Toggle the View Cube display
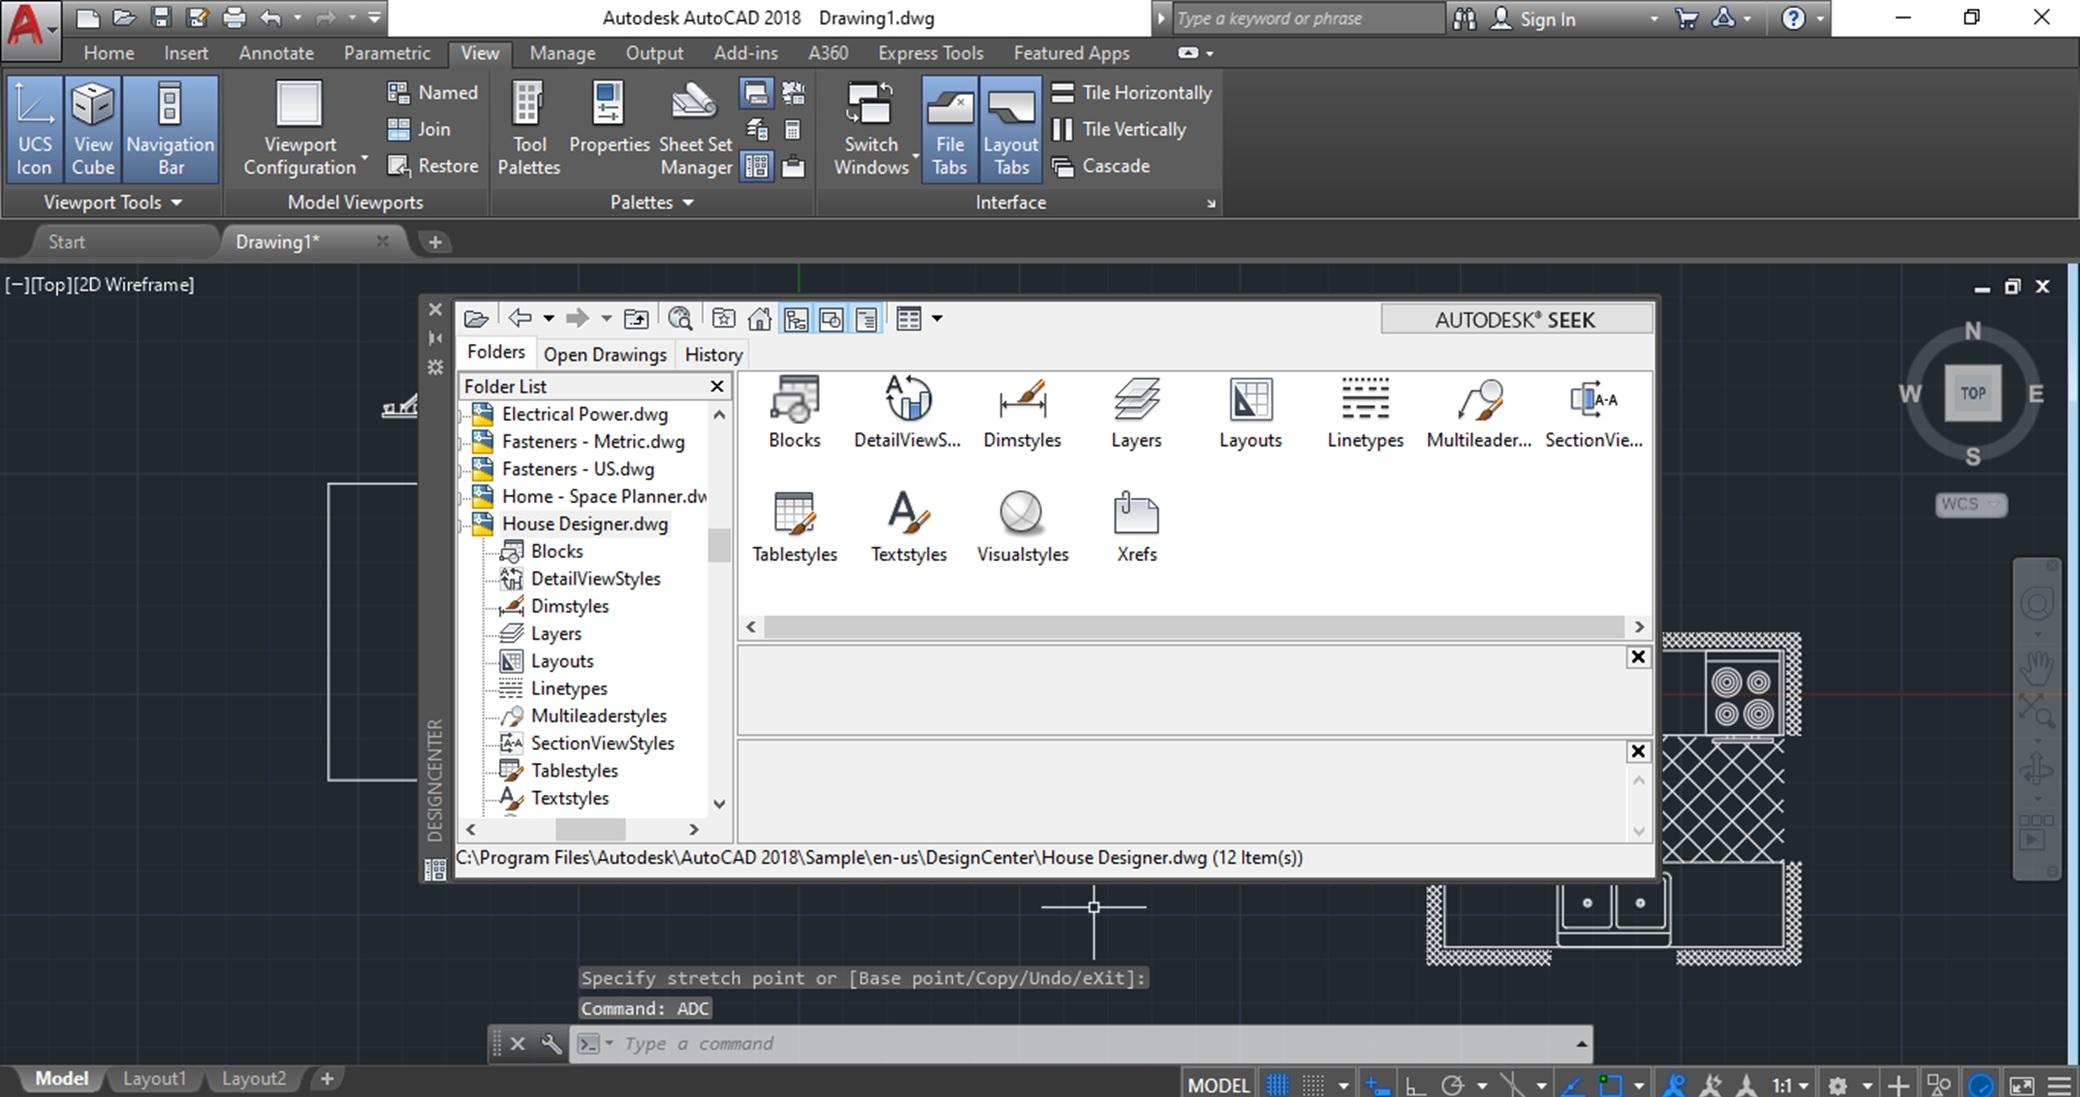Image resolution: width=2080 pixels, height=1097 pixels. pyautogui.click(x=92, y=129)
